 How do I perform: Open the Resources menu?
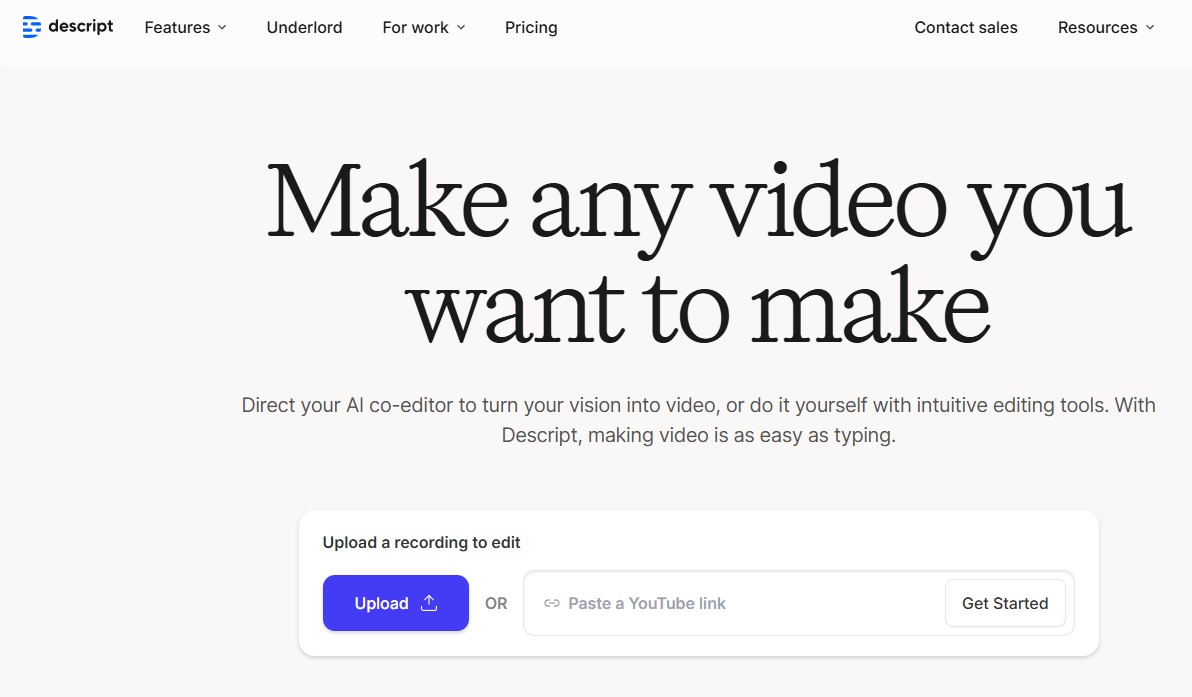click(1106, 27)
